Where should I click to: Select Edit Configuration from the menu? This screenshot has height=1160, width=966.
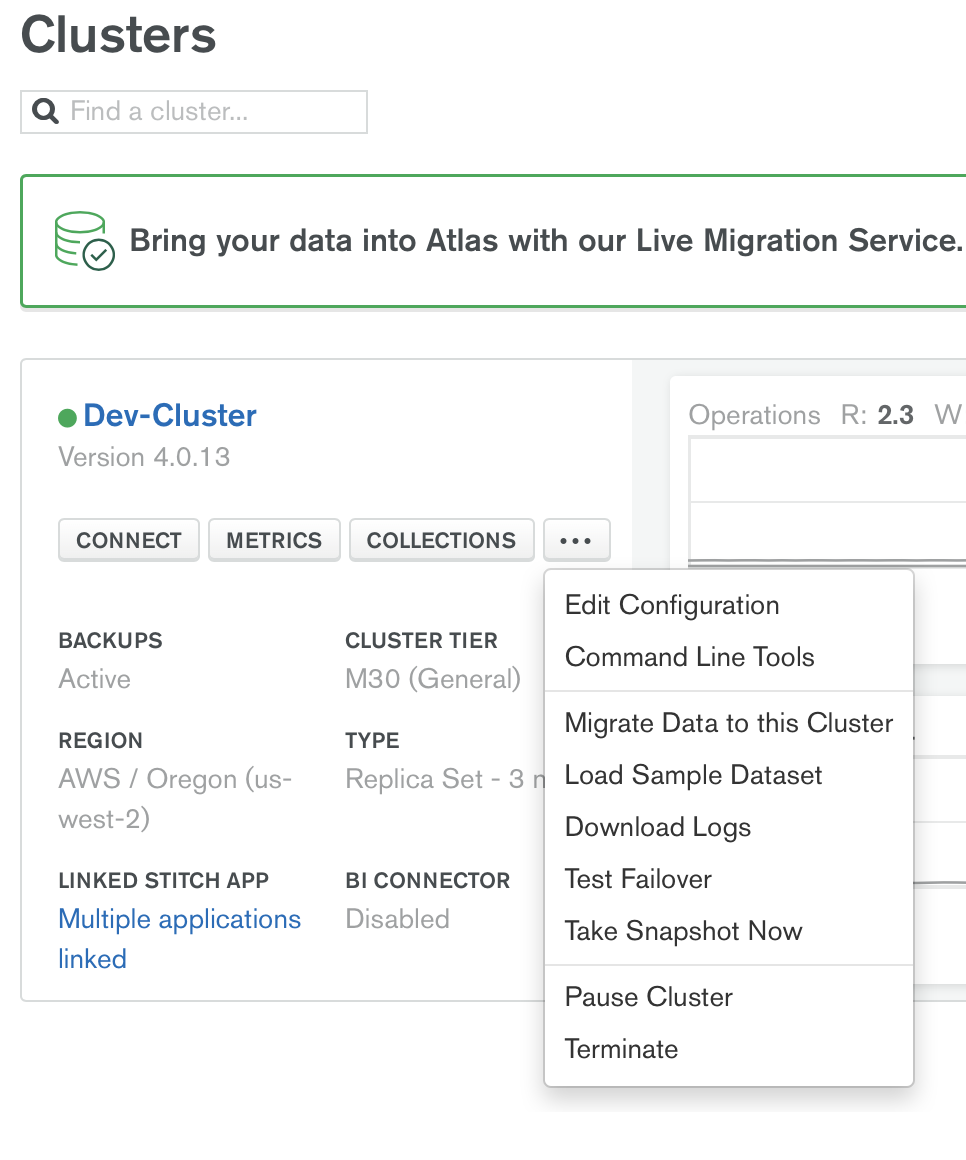(671, 605)
